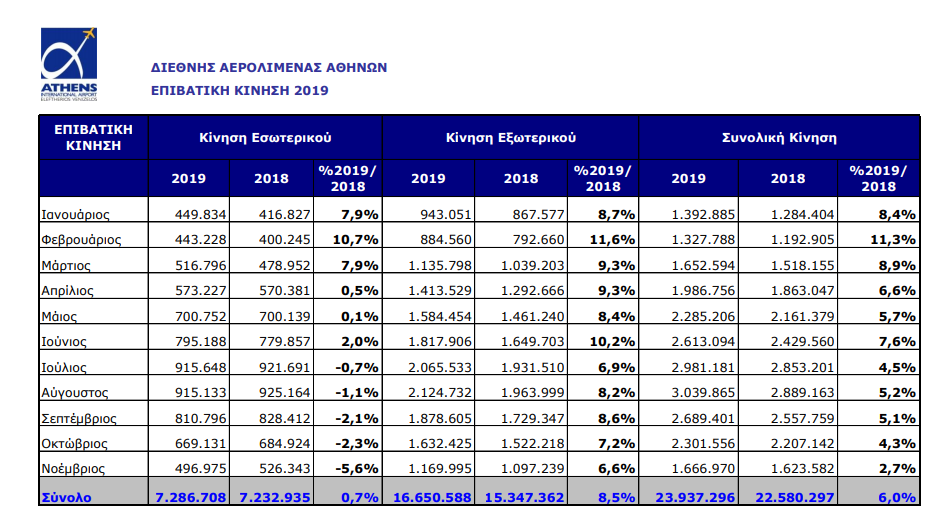Image resolution: width=948 pixels, height=513 pixels.
Task: Select the Ιανουάριος row label
Action: [x=76, y=214]
